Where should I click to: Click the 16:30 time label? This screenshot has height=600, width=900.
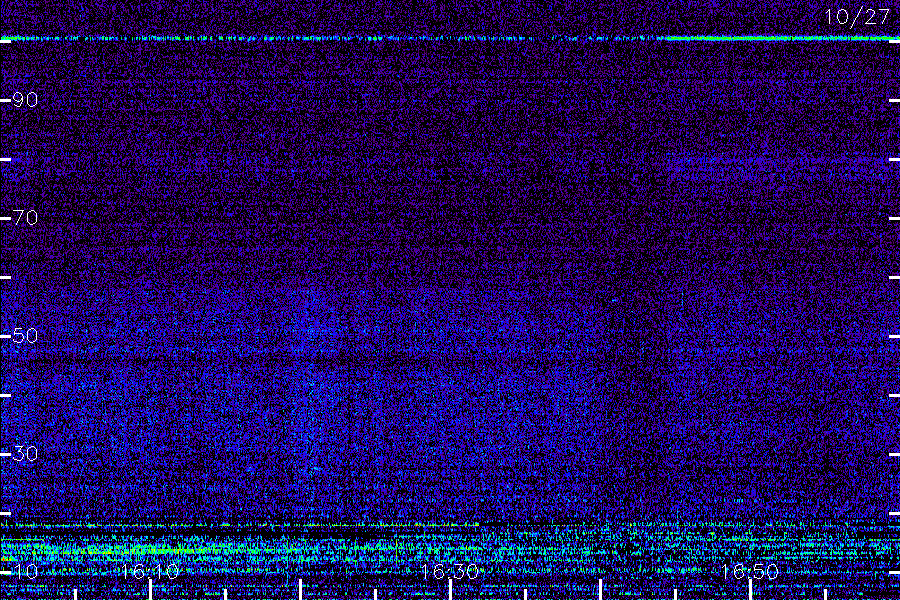pos(449,571)
